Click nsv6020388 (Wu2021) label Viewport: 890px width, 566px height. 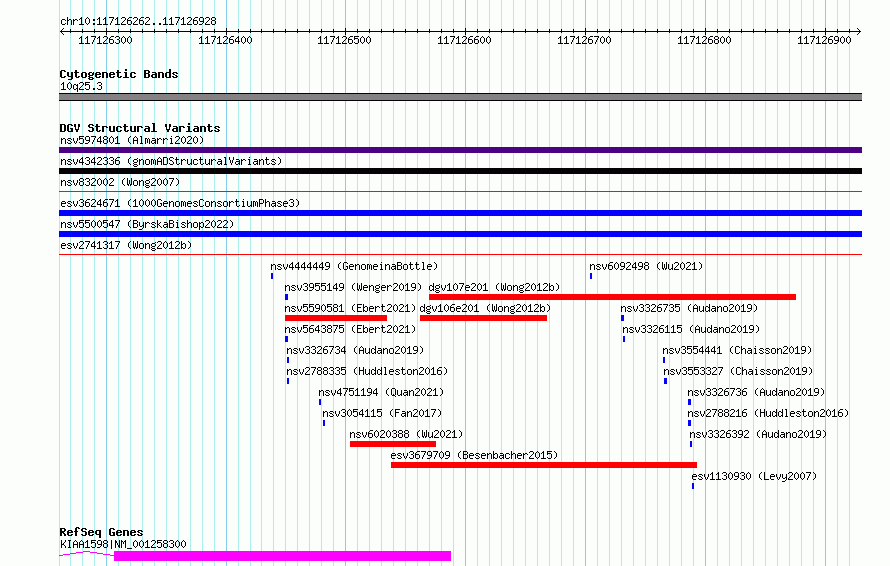(x=406, y=434)
